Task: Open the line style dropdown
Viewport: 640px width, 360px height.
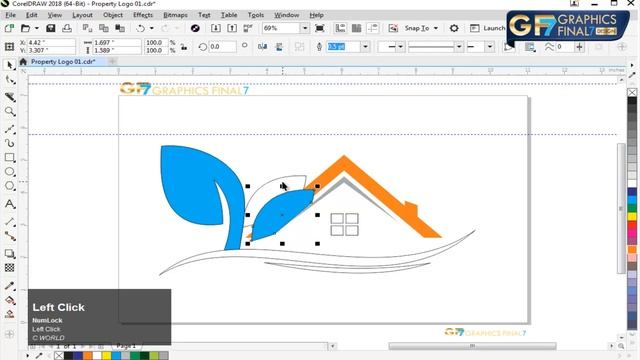Action: [459, 47]
